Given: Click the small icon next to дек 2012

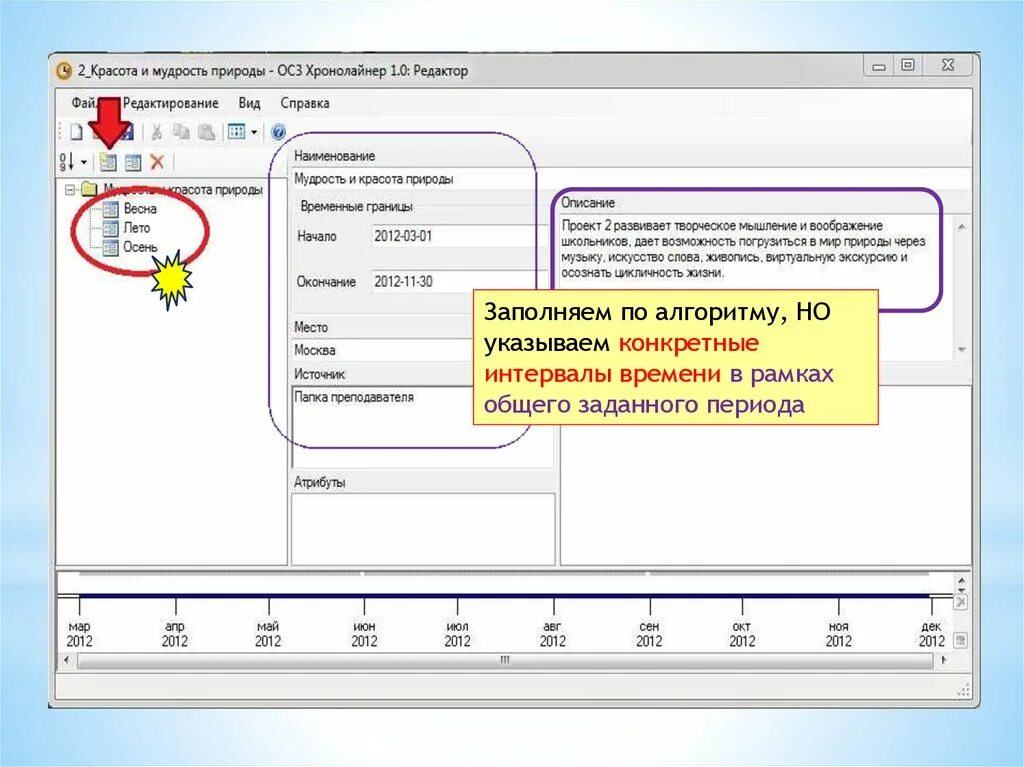Looking at the screenshot, I should pos(961,640).
